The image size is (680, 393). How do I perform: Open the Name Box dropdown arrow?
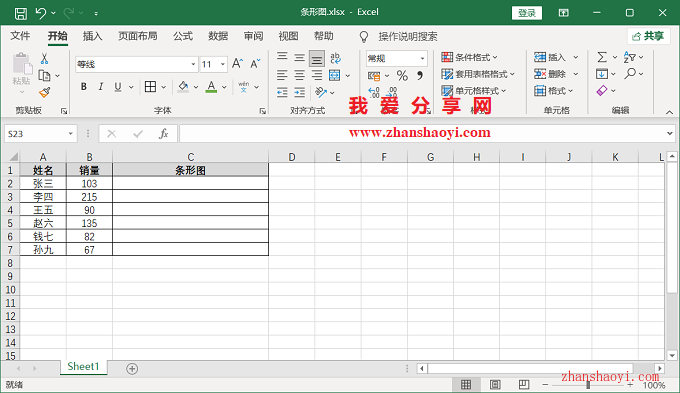click(x=70, y=134)
